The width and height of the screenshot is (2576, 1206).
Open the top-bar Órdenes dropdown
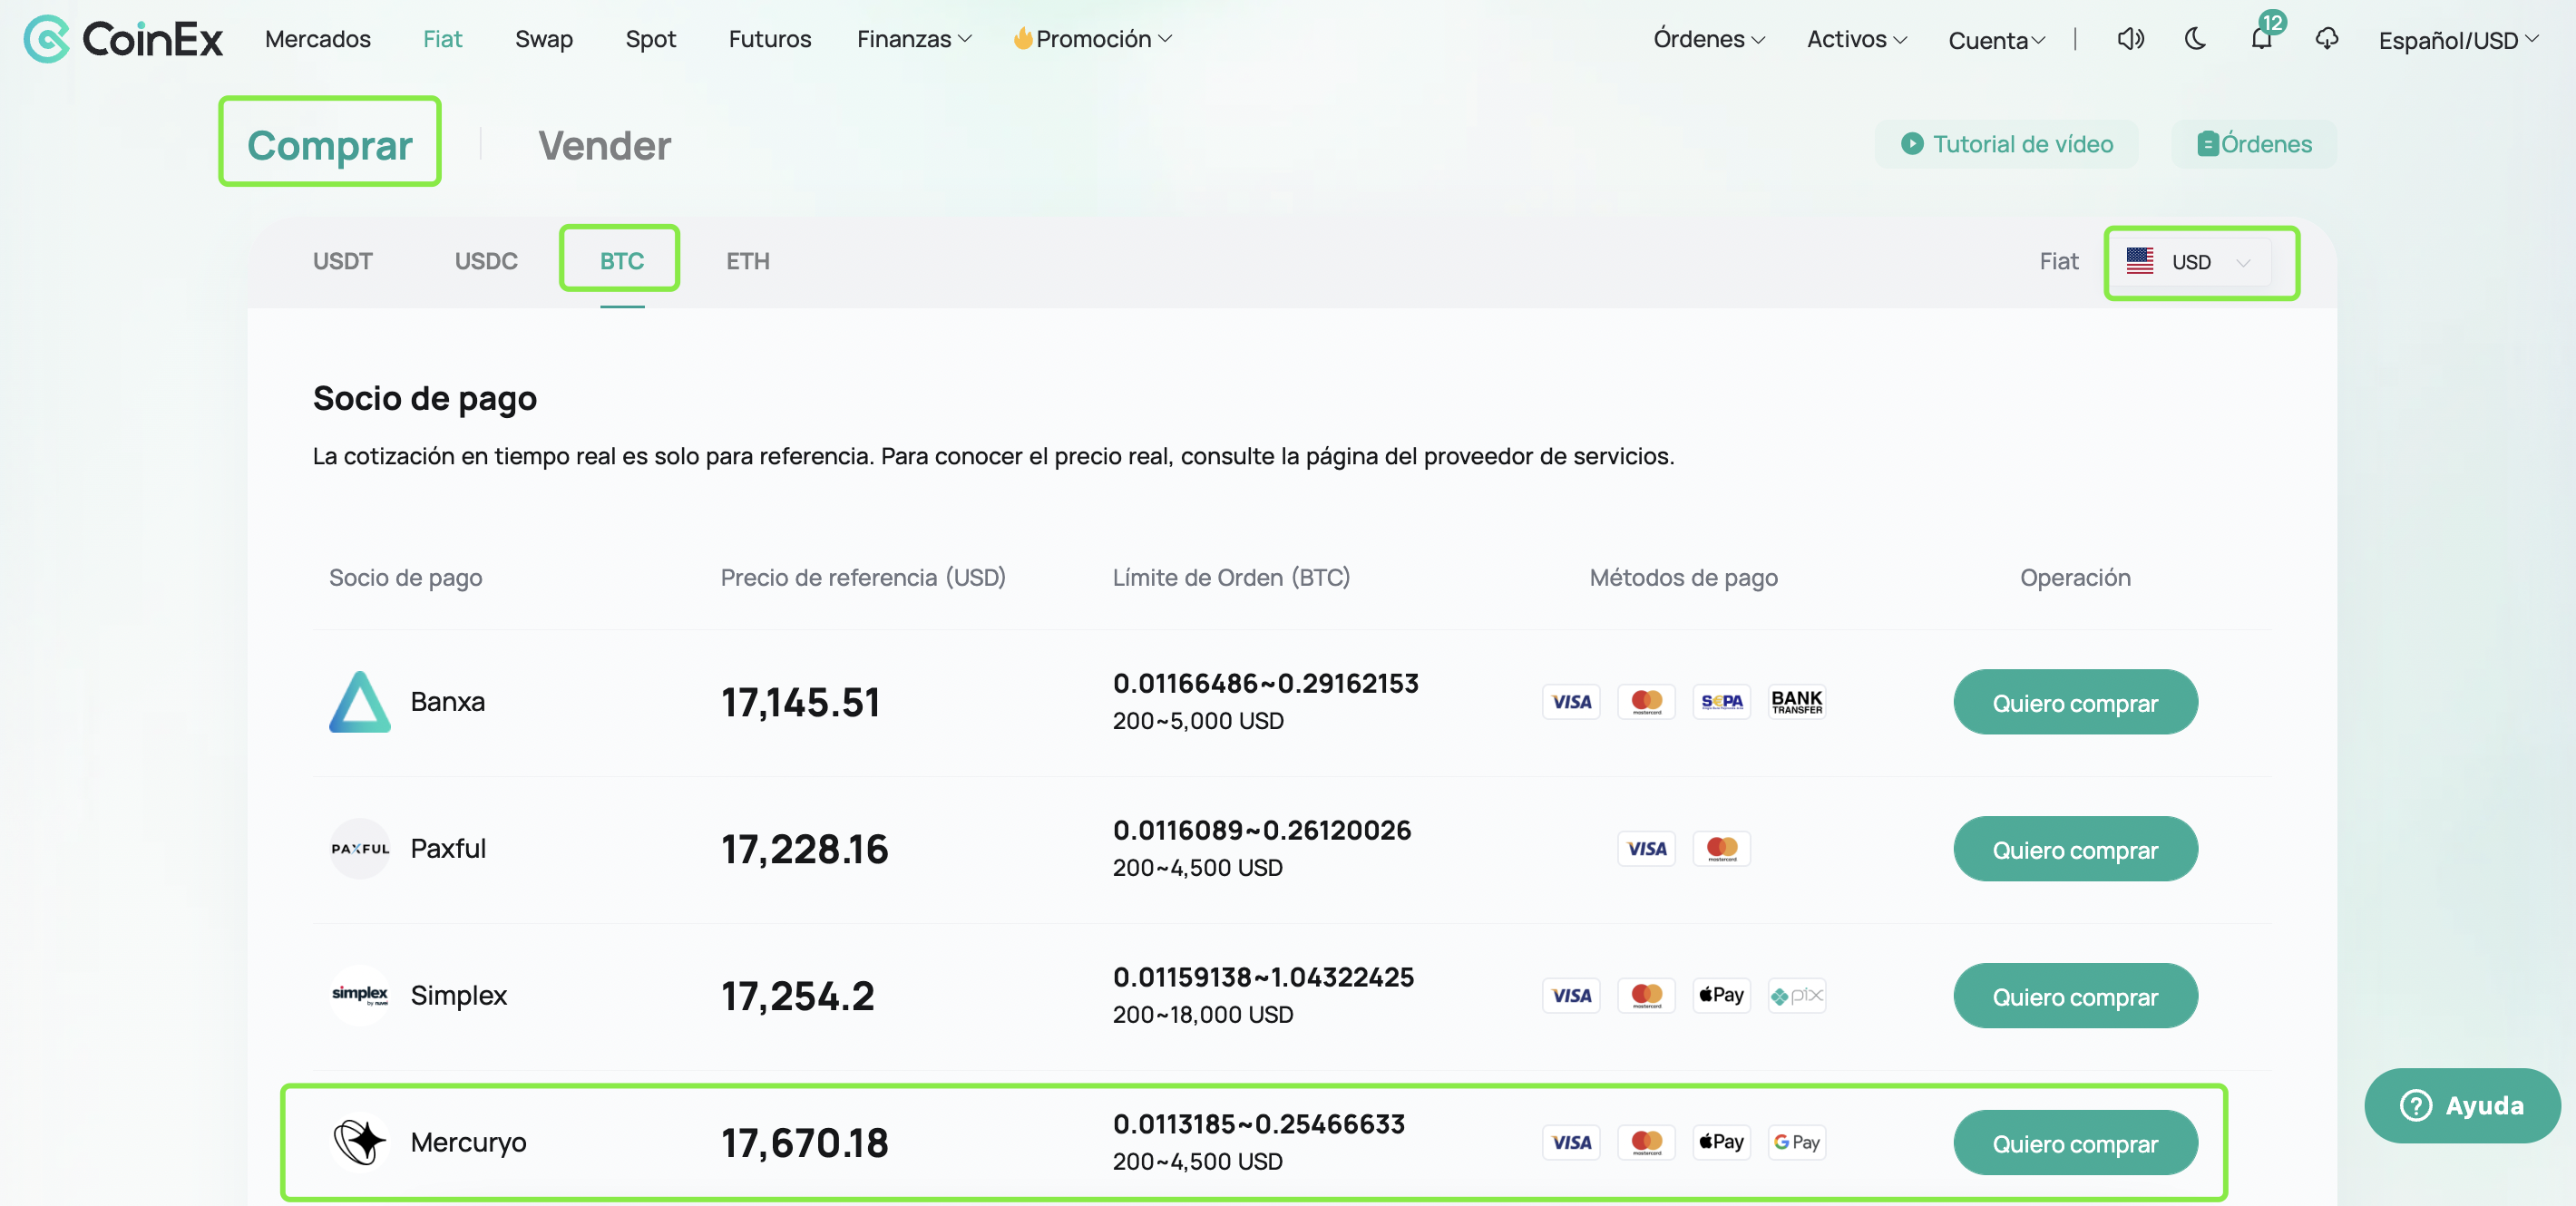click(1709, 39)
